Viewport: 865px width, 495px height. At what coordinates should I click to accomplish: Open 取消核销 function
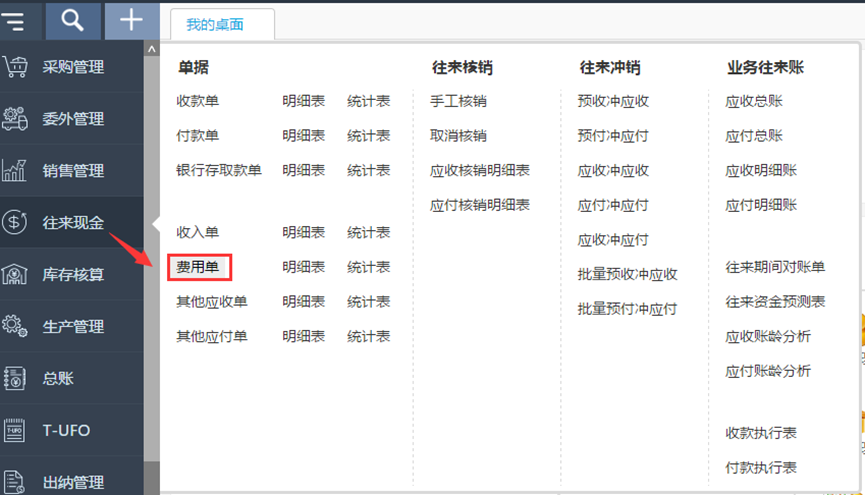(x=458, y=136)
